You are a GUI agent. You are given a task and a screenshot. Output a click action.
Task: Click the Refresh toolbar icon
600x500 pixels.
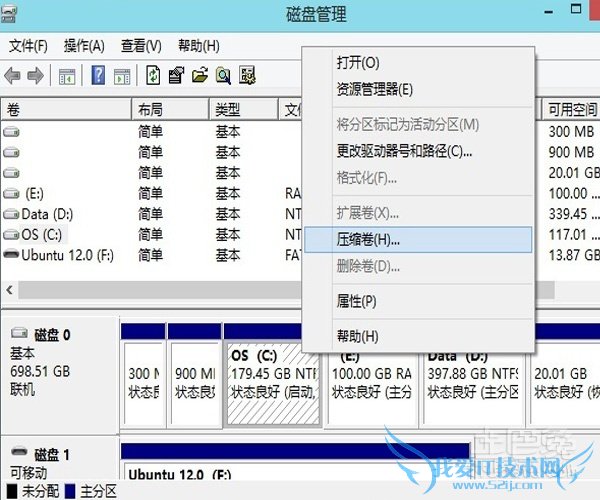click(153, 75)
